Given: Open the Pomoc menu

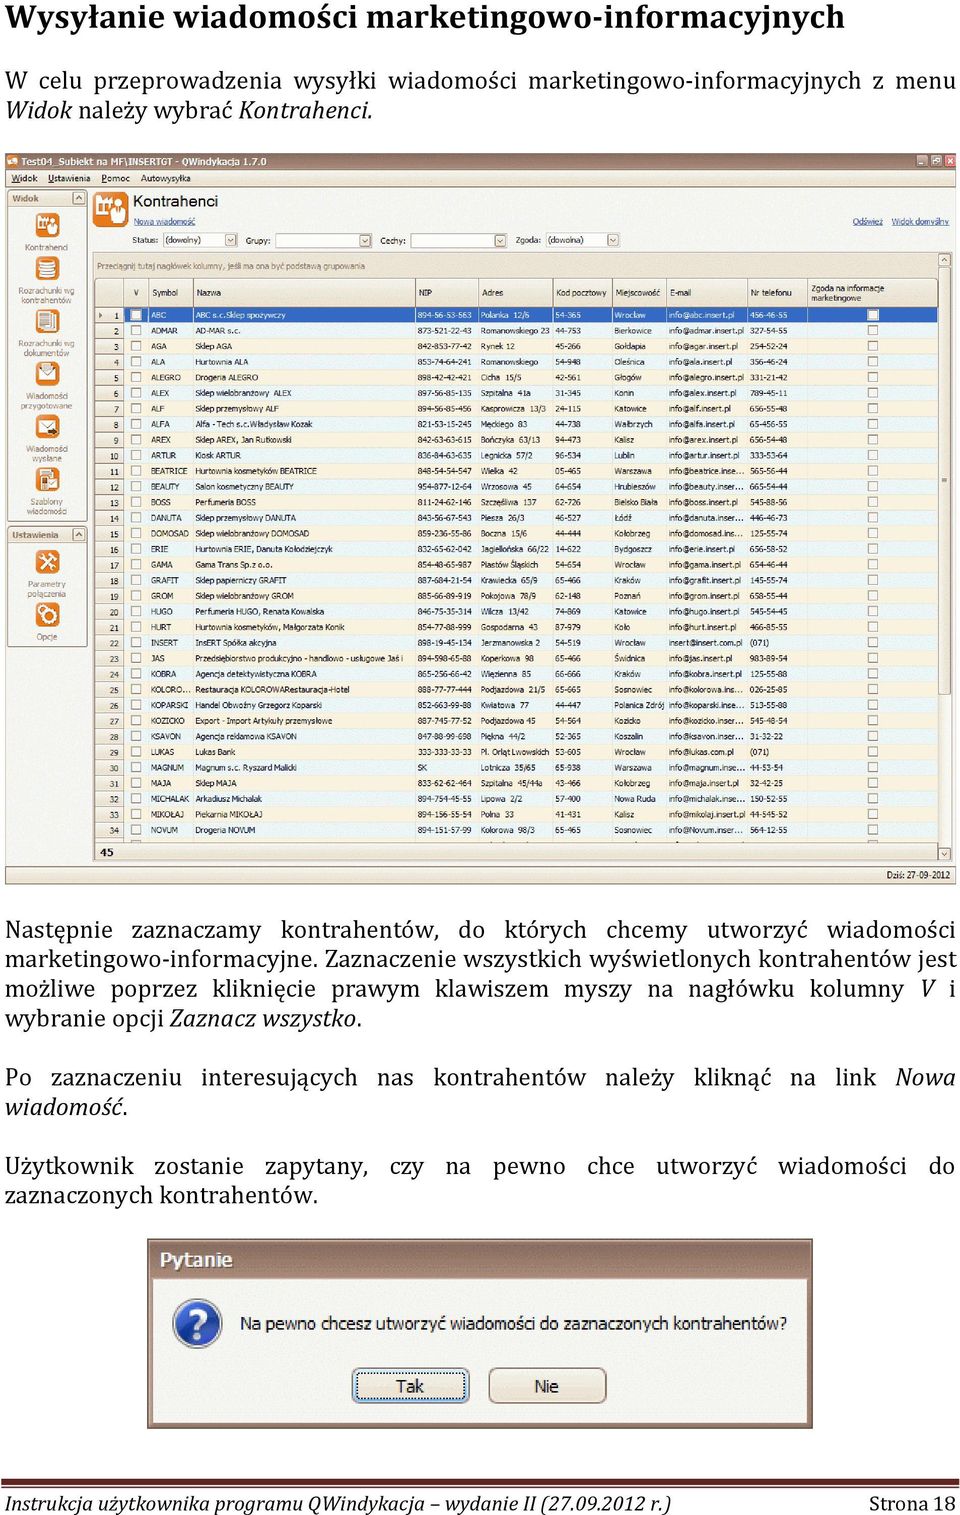Looking at the screenshot, I should [116, 179].
